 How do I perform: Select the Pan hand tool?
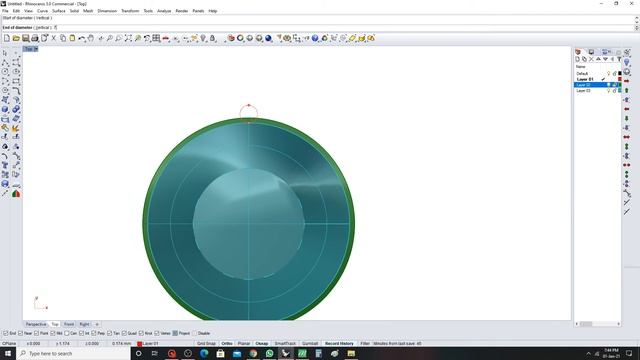point(91,38)
